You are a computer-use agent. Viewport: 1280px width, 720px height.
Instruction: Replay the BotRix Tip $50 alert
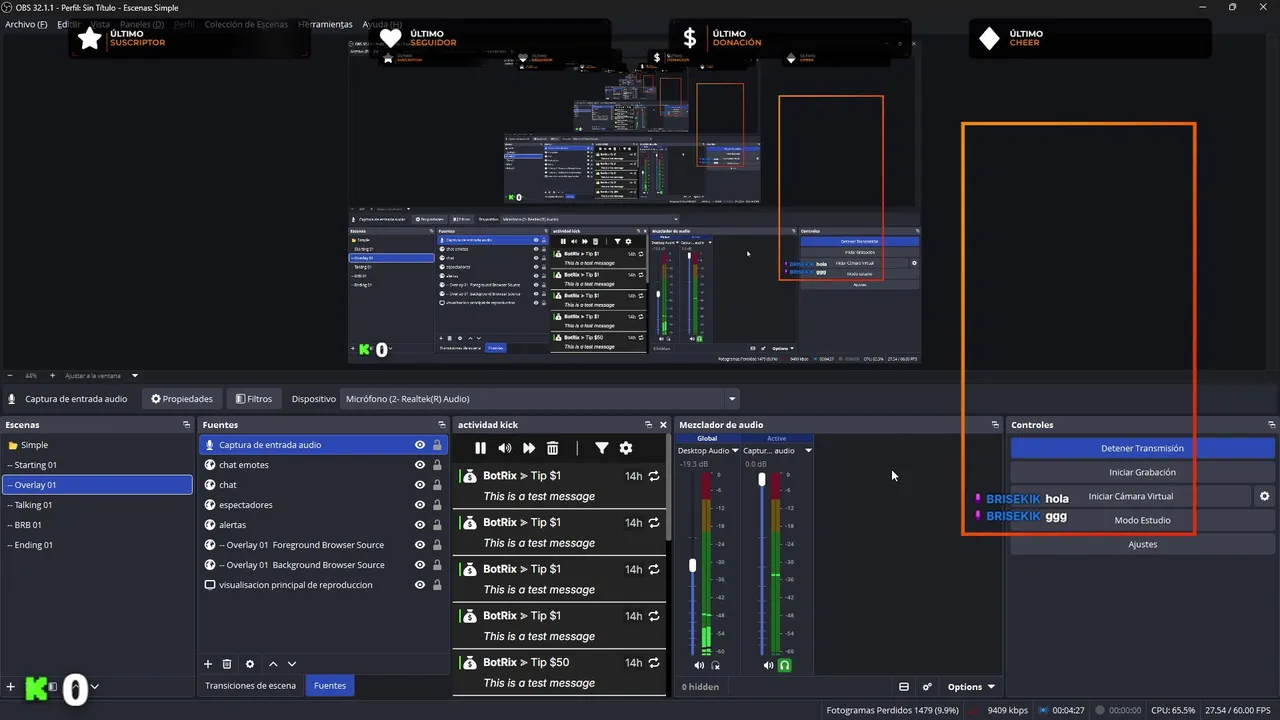654,662
